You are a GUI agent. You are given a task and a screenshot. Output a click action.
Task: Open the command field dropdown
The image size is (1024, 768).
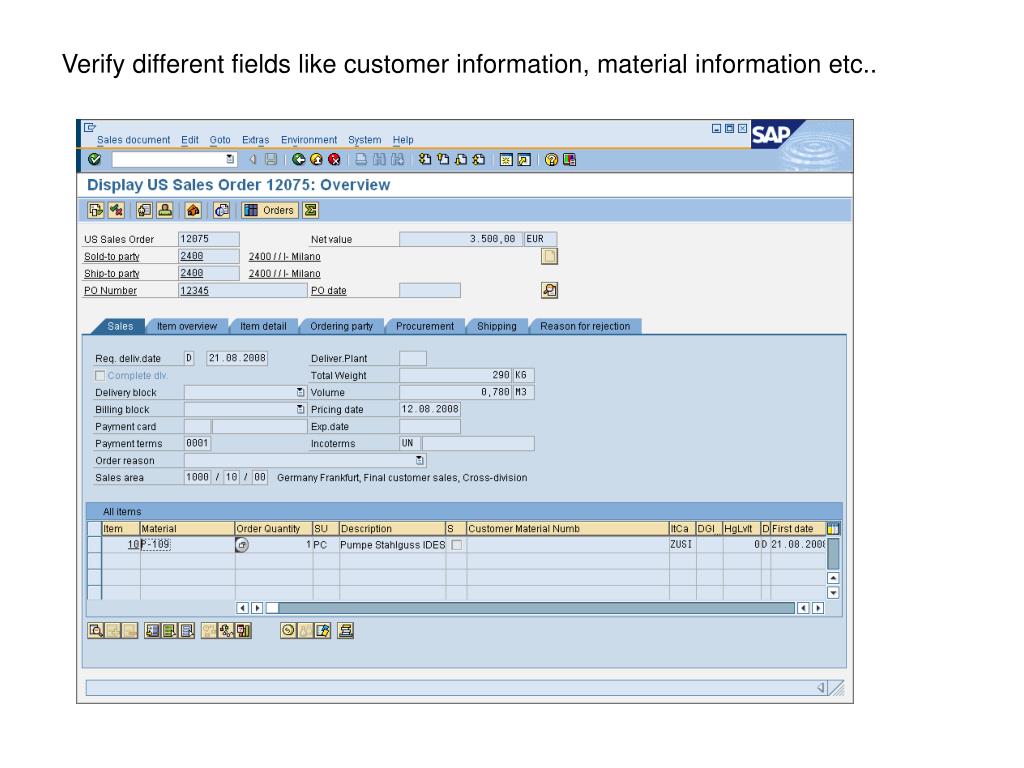pos(230,159)
